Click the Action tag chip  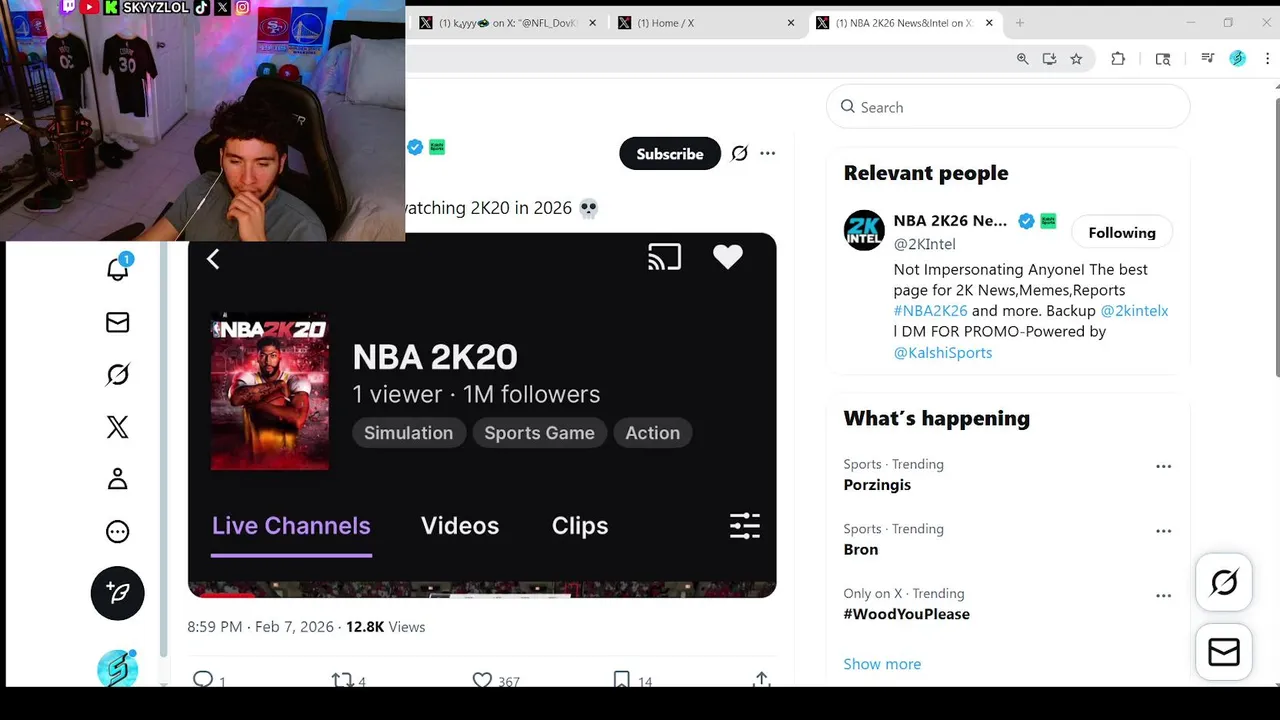point(652,433)
